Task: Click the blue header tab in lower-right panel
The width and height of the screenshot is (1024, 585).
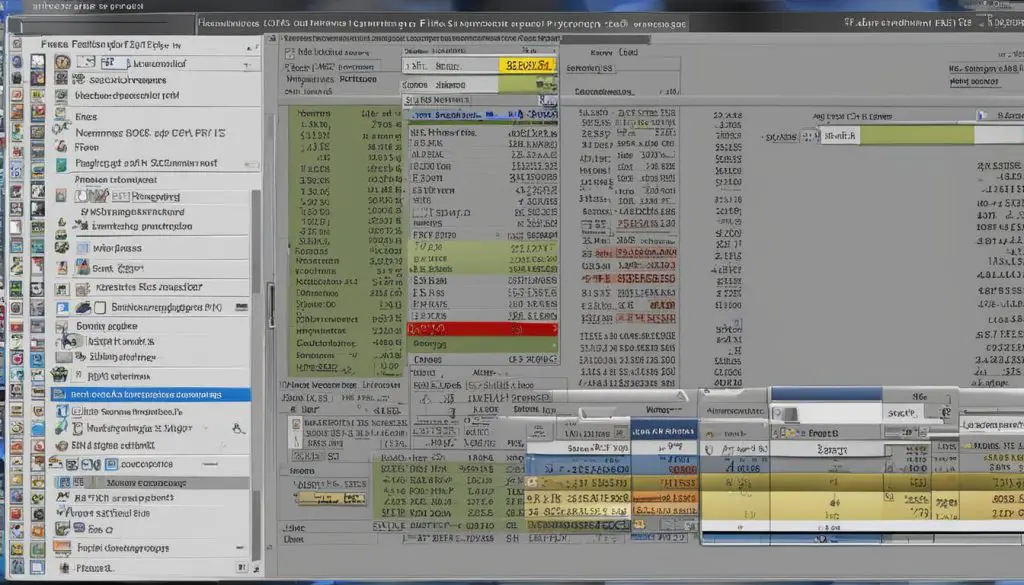Action: [826, 394]
